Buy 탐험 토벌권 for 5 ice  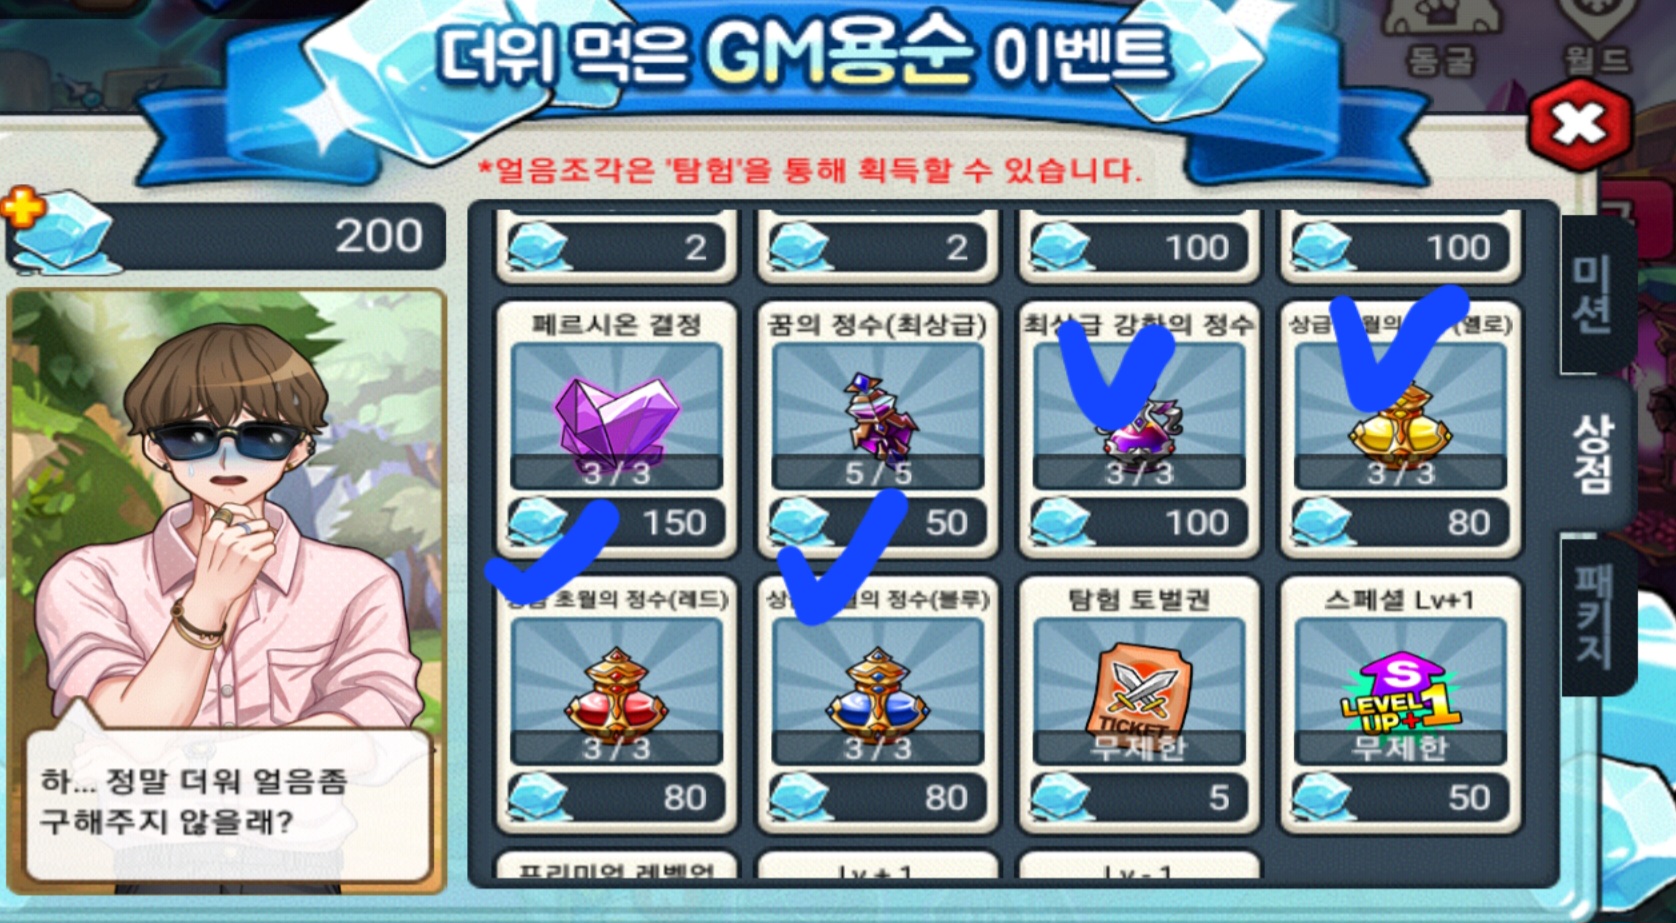1139,798
